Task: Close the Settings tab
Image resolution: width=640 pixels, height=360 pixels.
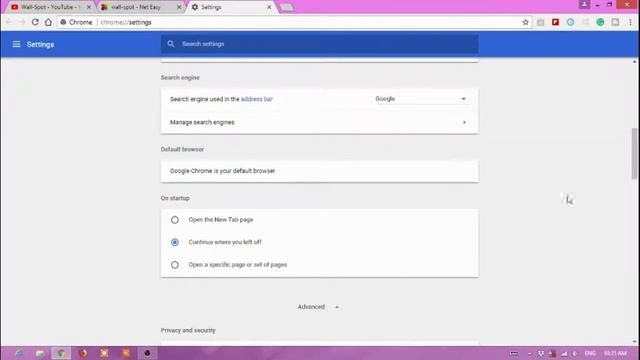Action: (269, 7)
